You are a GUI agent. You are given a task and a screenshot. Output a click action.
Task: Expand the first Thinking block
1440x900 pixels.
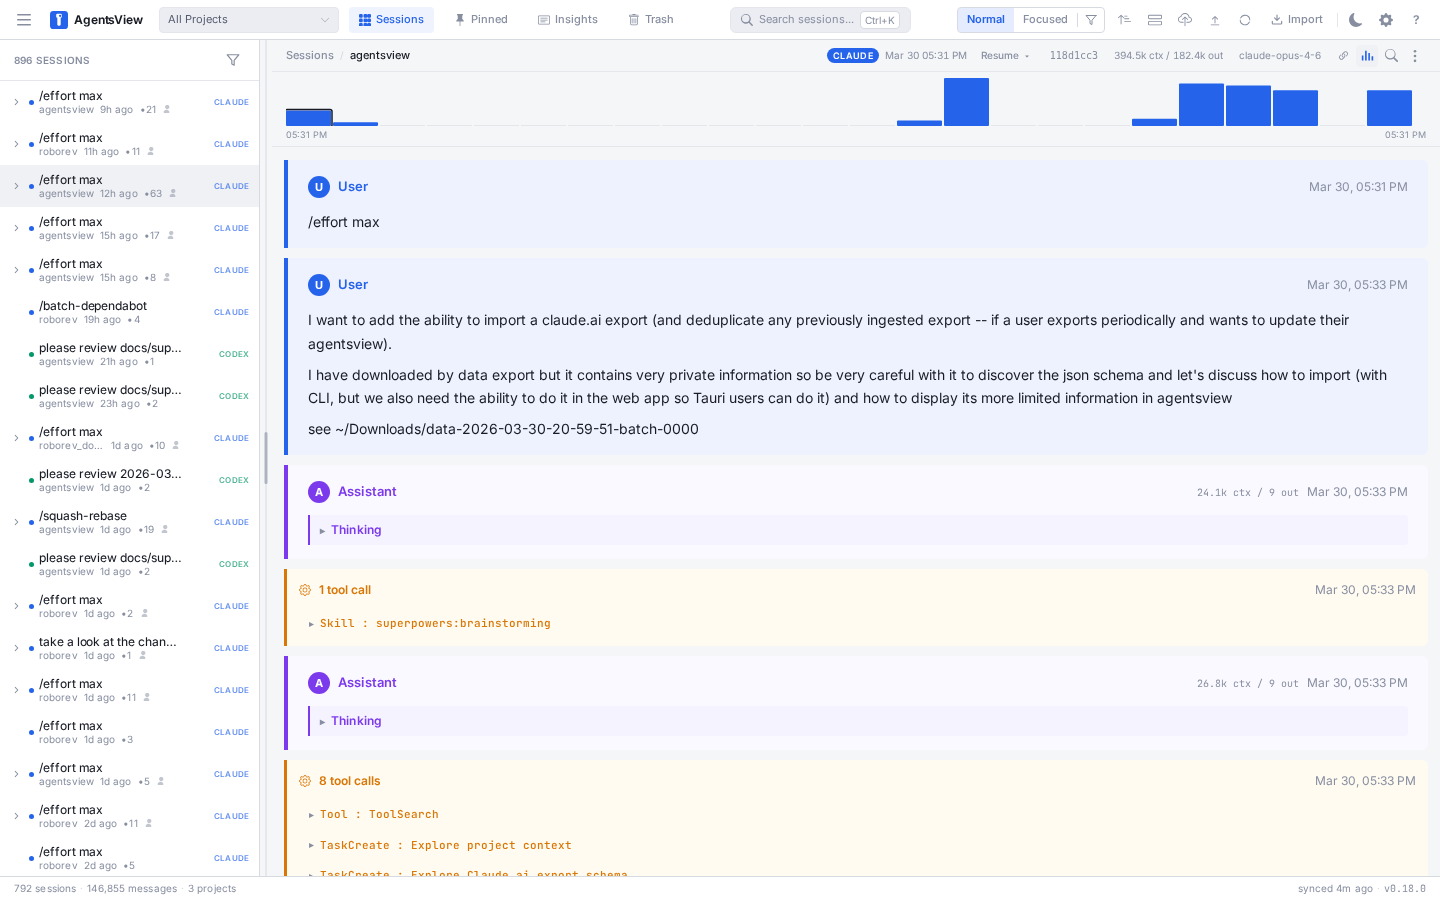coord(356,530)
